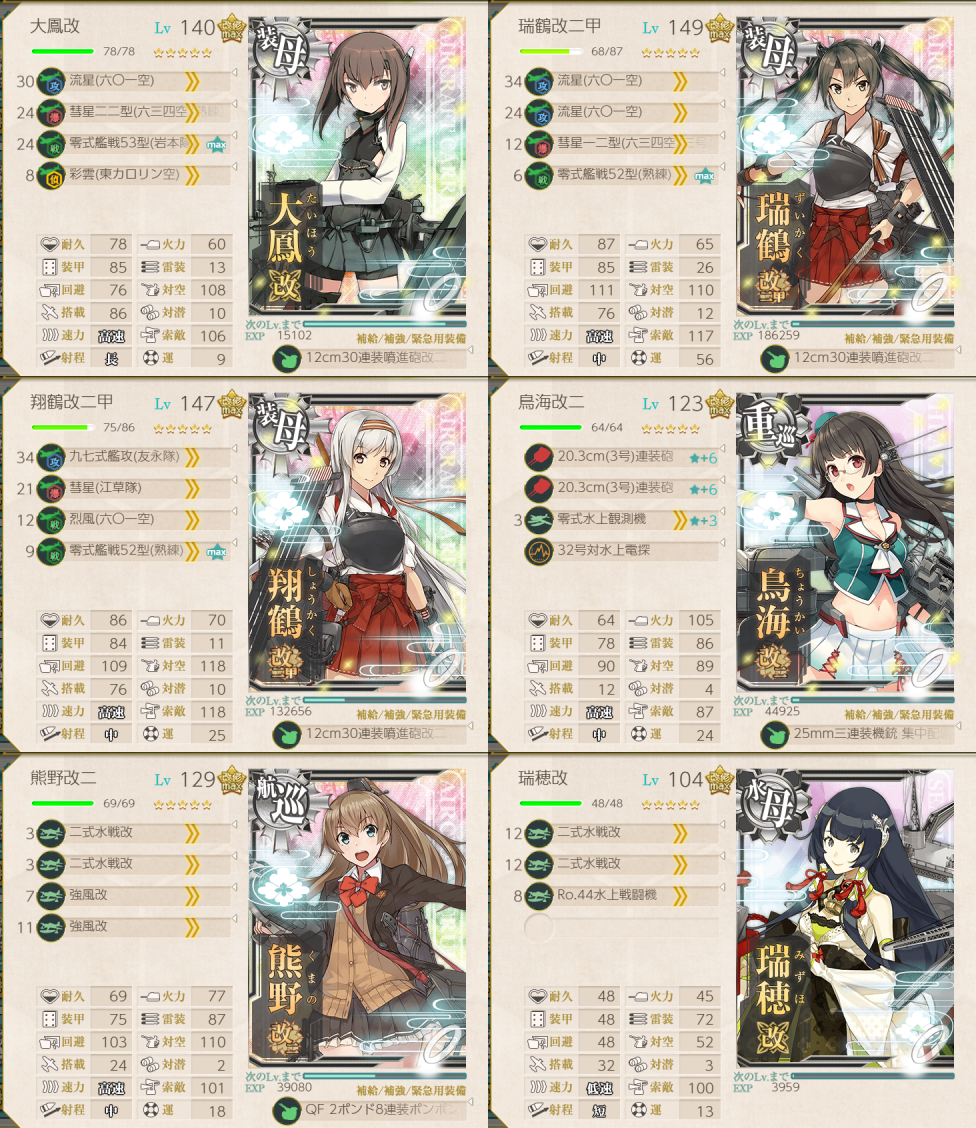Image resolution: width=976 pixels, height=1128 pixels.
Task: Click Chokai's 32号対水上電探 radar icon
Action: pos(539,551)
